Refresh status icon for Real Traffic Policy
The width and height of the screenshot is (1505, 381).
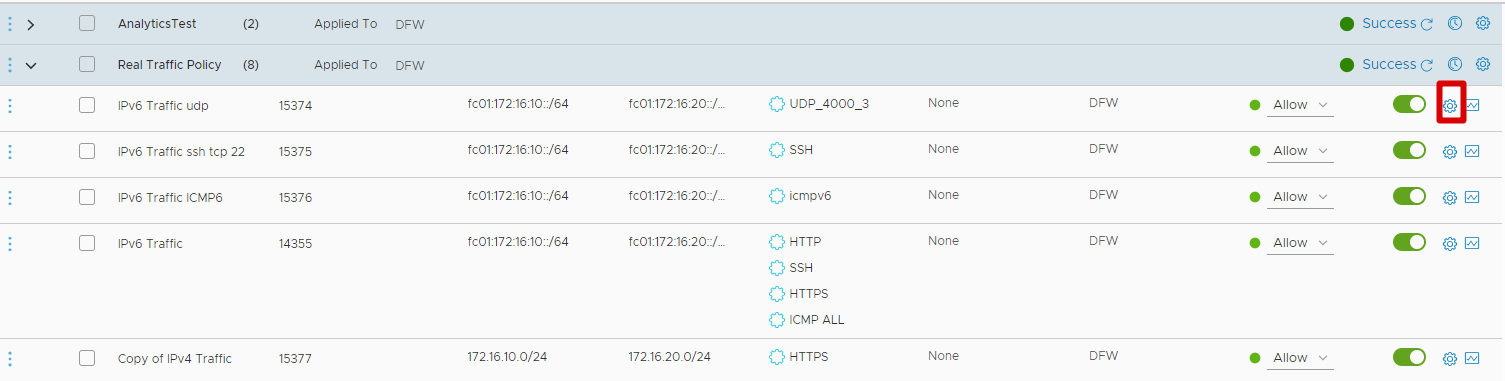1427,65
